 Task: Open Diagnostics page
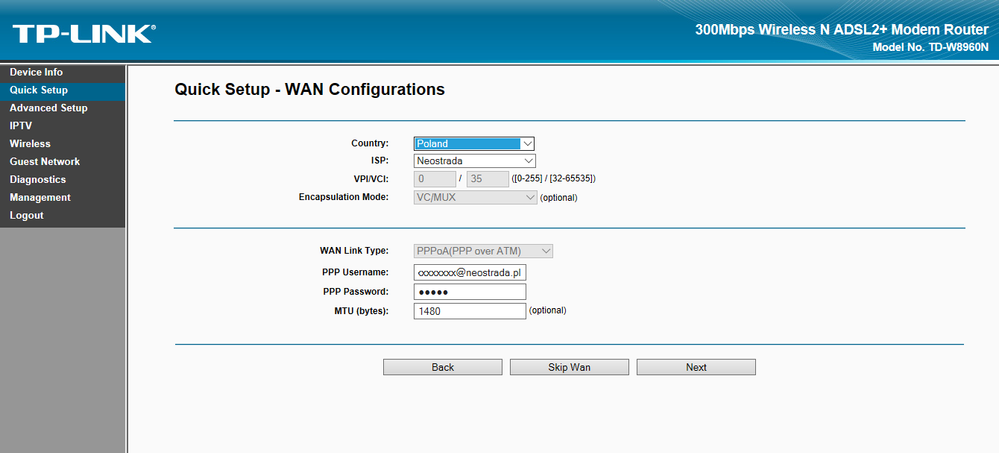pos(38,180)
